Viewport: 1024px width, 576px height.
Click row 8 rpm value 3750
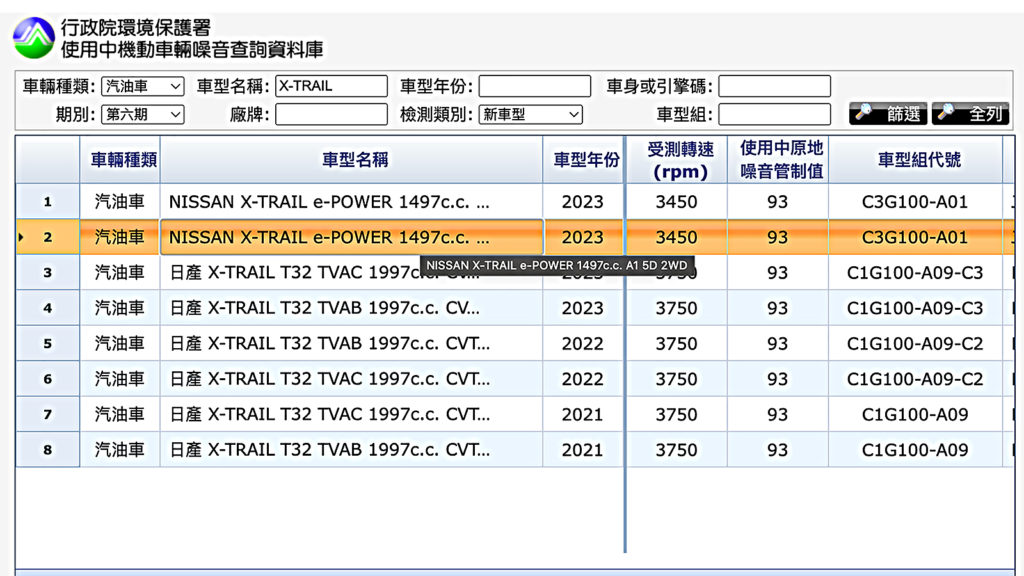click(x=677, y=449)
